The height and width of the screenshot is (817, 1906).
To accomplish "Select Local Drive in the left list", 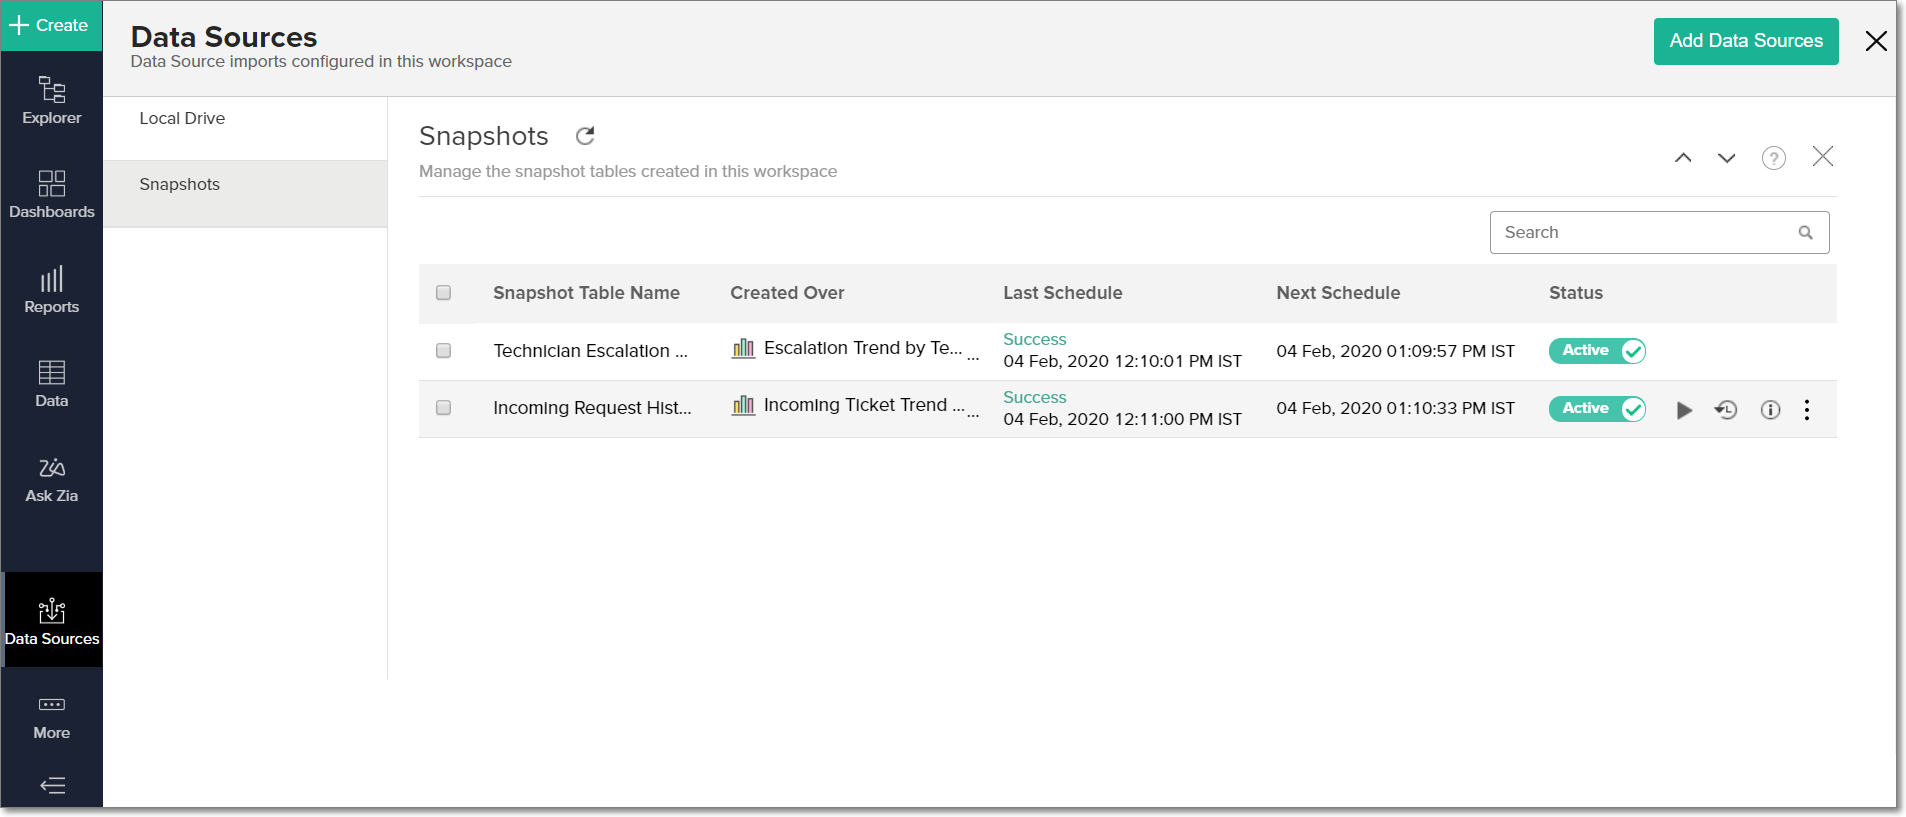I will pos(182,118).
